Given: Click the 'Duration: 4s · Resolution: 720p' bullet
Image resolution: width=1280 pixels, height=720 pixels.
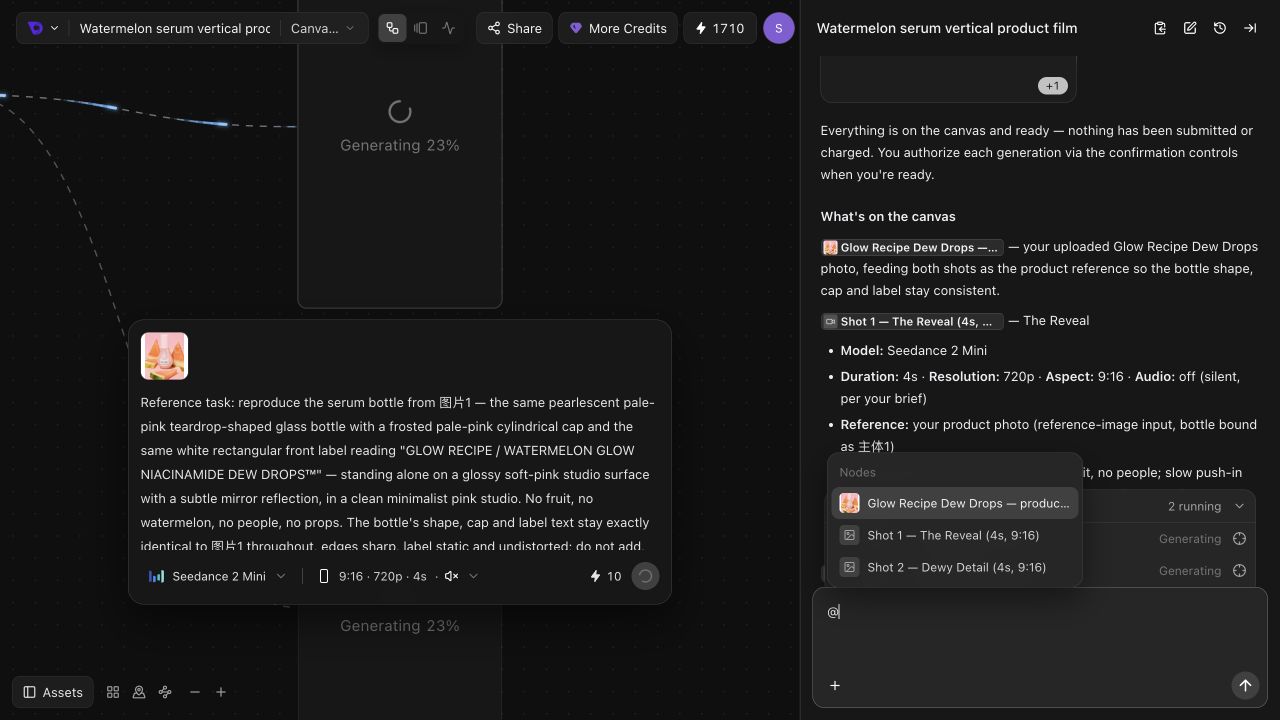Looking at the screenshot, I should (x=1040, y=387).
